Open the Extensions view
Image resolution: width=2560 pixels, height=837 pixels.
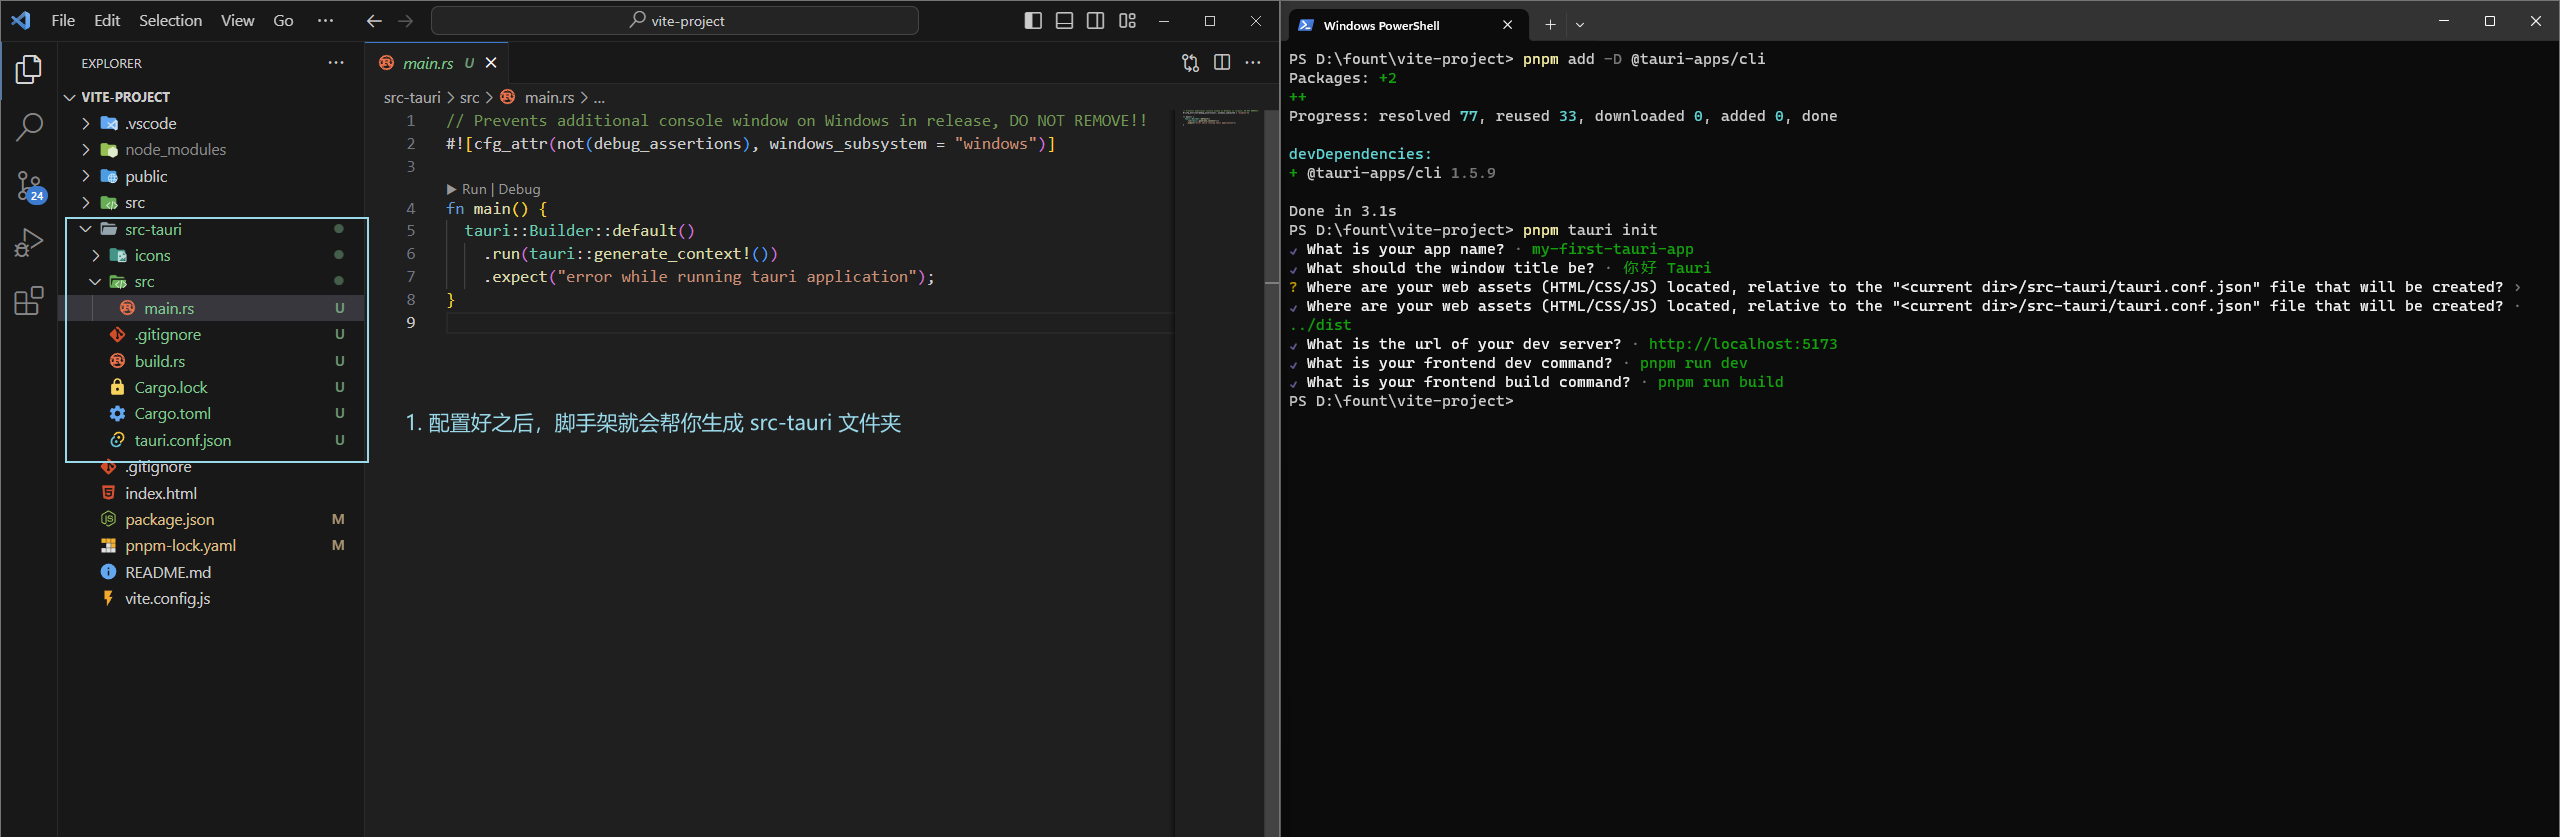pos(29,301)
